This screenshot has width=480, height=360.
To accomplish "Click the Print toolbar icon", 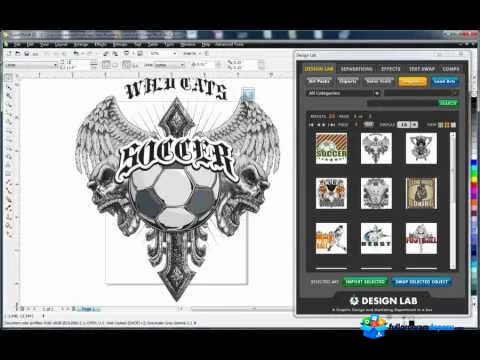I will pyautogui.click(x=35, y=53).
